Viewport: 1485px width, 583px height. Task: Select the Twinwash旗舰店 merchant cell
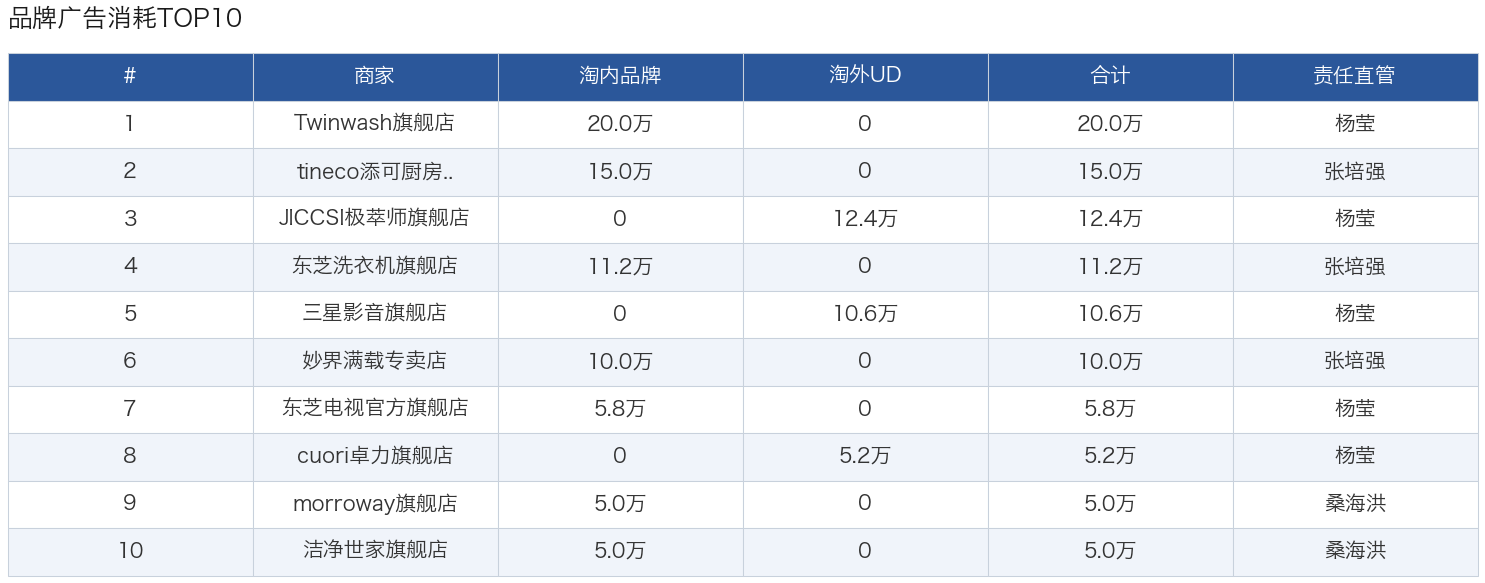(375, 124)
